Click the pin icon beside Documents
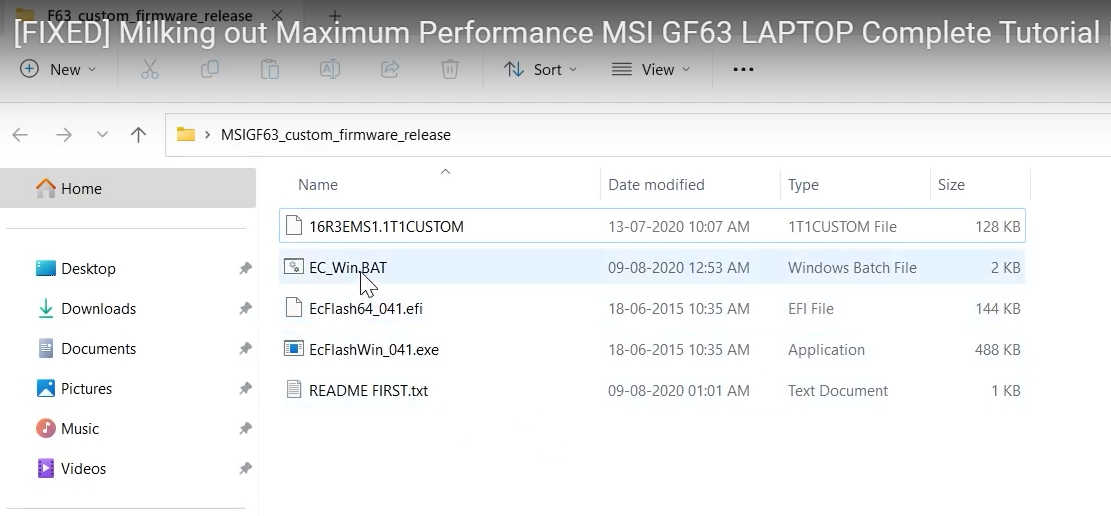Image resolution: width=1111 pixels, height=516 pixels. tap(245, 349)
